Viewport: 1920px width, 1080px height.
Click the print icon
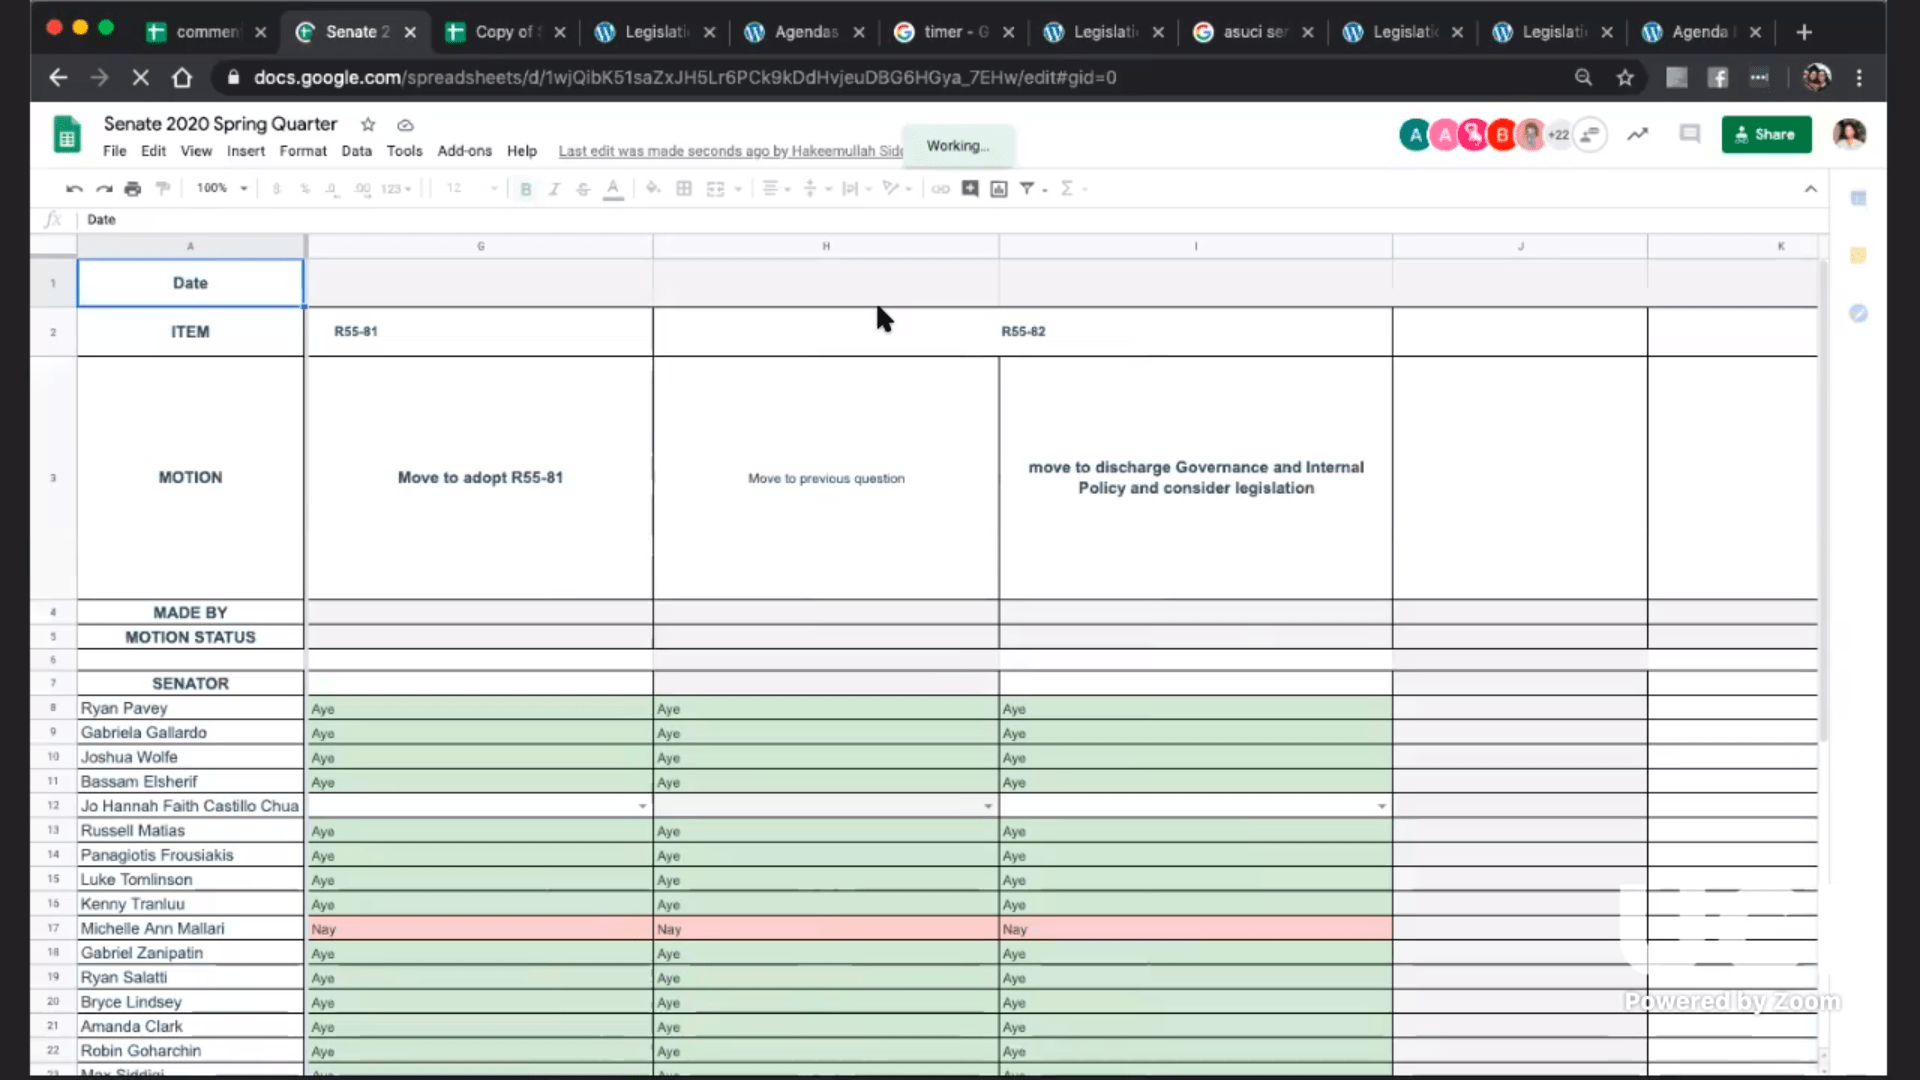pyautogui.click(x=132, y=189)
